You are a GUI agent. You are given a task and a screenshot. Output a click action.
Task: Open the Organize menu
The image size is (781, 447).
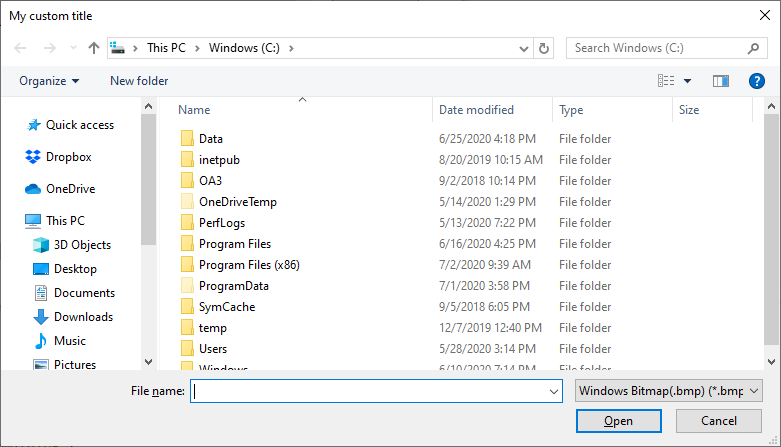[x=49, y=81]
